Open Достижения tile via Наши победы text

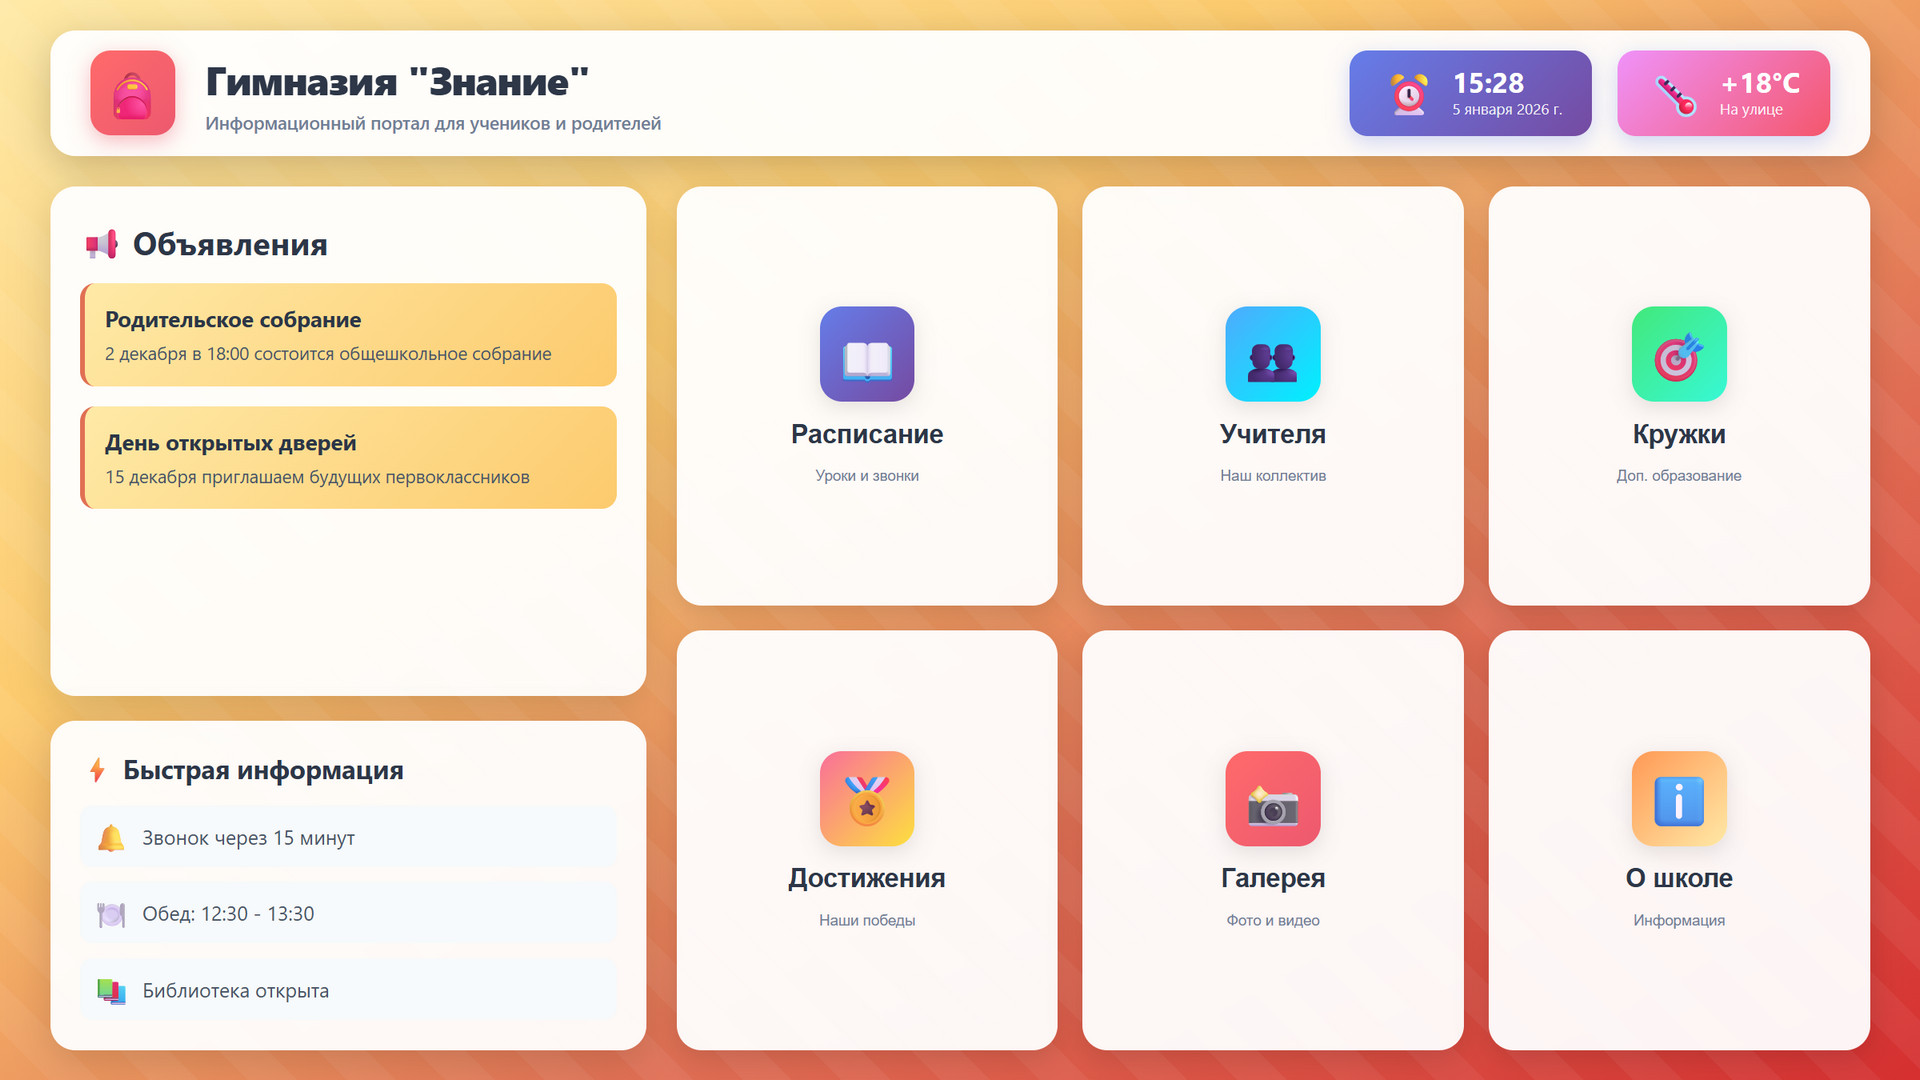coord(866,920)
